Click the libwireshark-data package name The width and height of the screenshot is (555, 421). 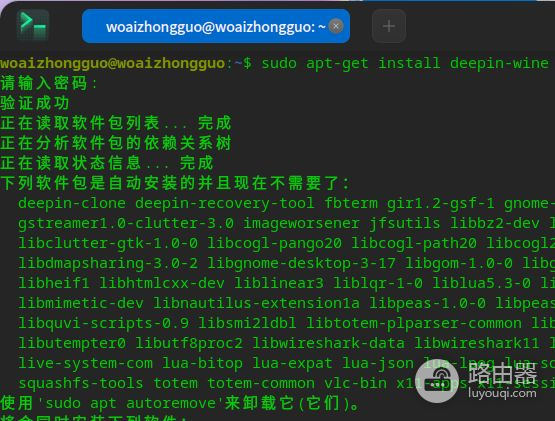(x=328, y=343)
